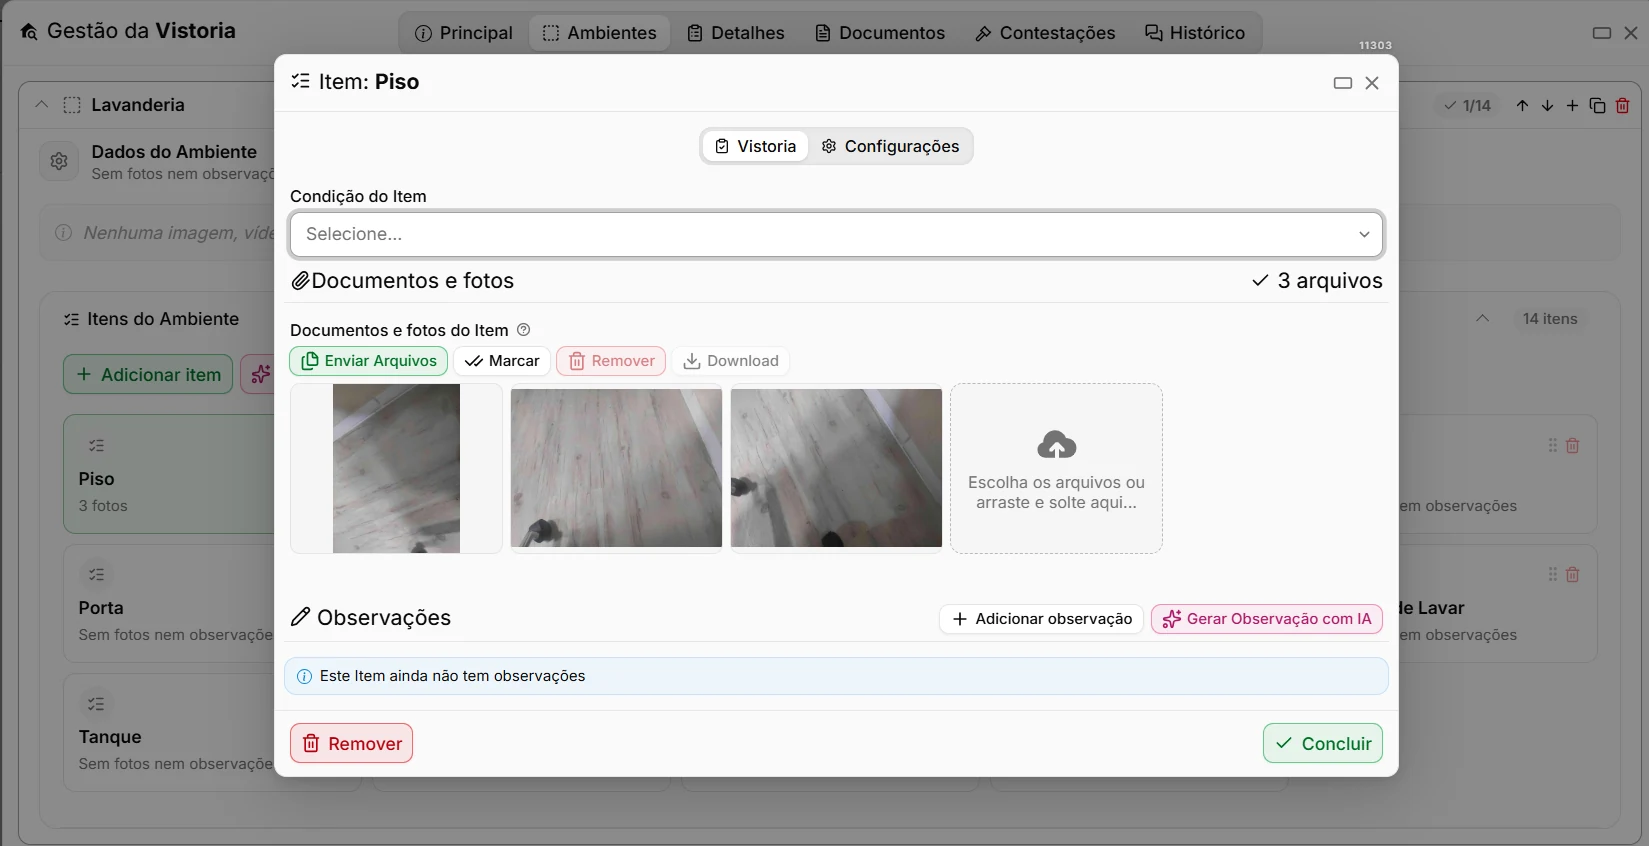1649x846 pixels.
Task: Click the pink AI sparkle button beside Adicionar item
Action: click(x=260, y=374)
